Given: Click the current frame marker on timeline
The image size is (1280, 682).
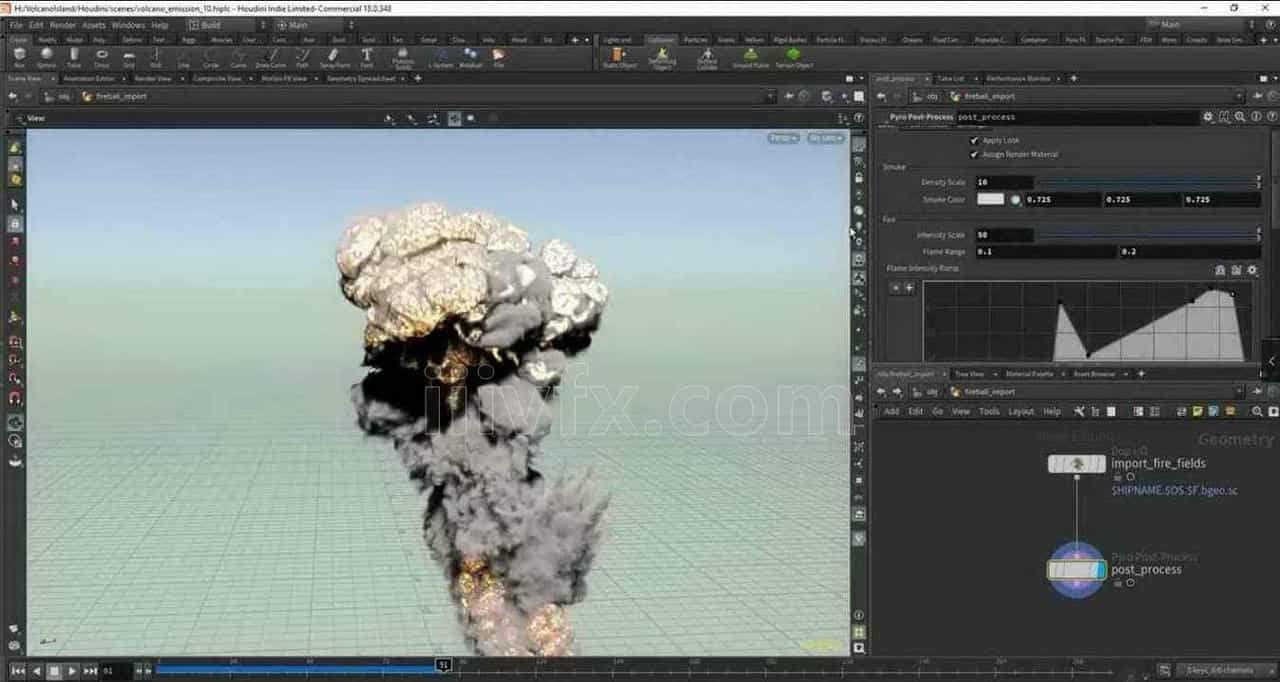Looking at the screenshot, I should (x=443, y=664).
